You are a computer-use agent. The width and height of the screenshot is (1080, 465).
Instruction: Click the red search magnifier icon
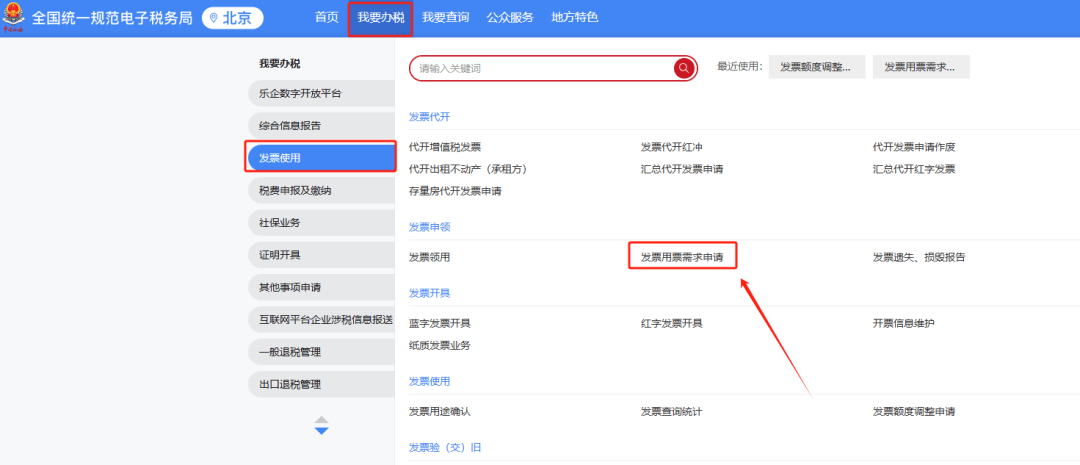coord(684,68)
